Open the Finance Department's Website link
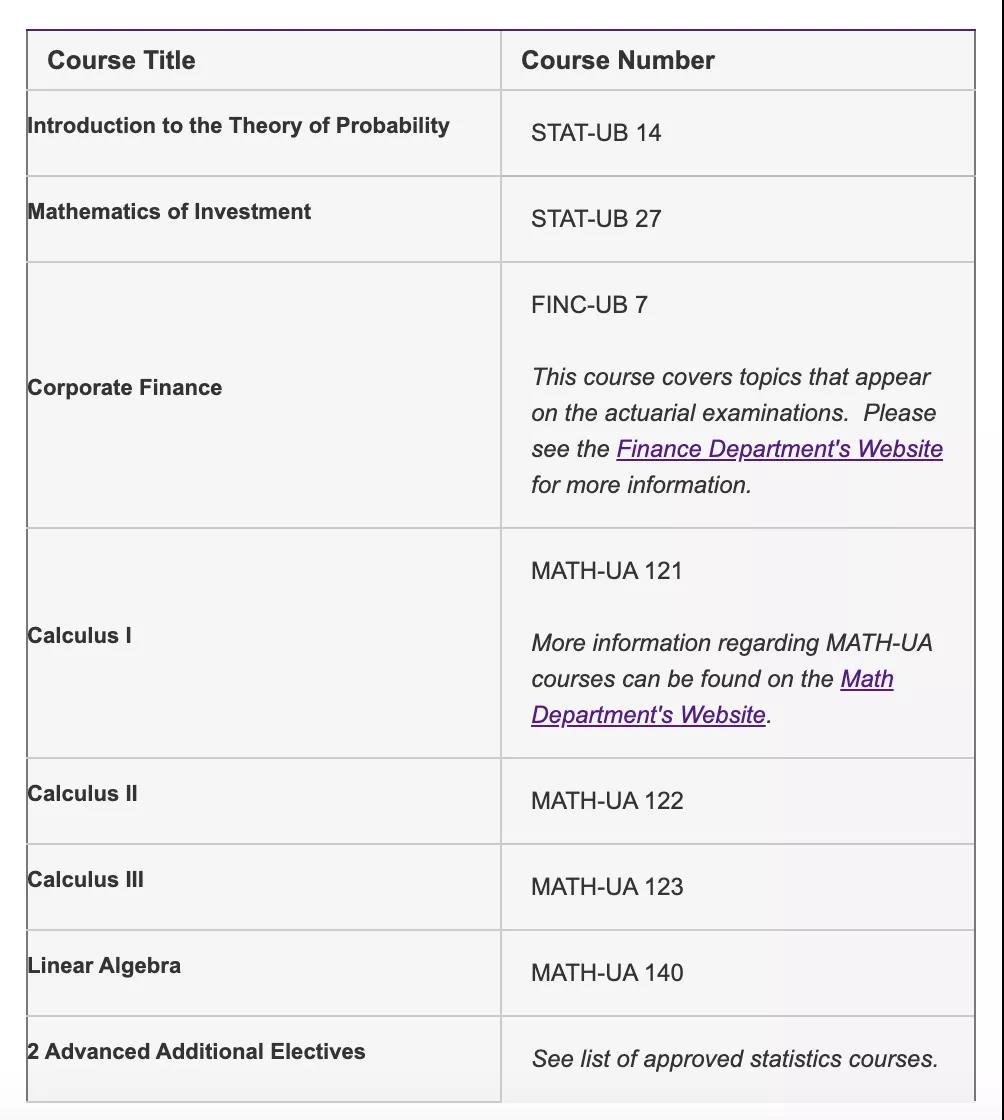This screenshot has width=1004, height=1120. [x=779, y=449]
